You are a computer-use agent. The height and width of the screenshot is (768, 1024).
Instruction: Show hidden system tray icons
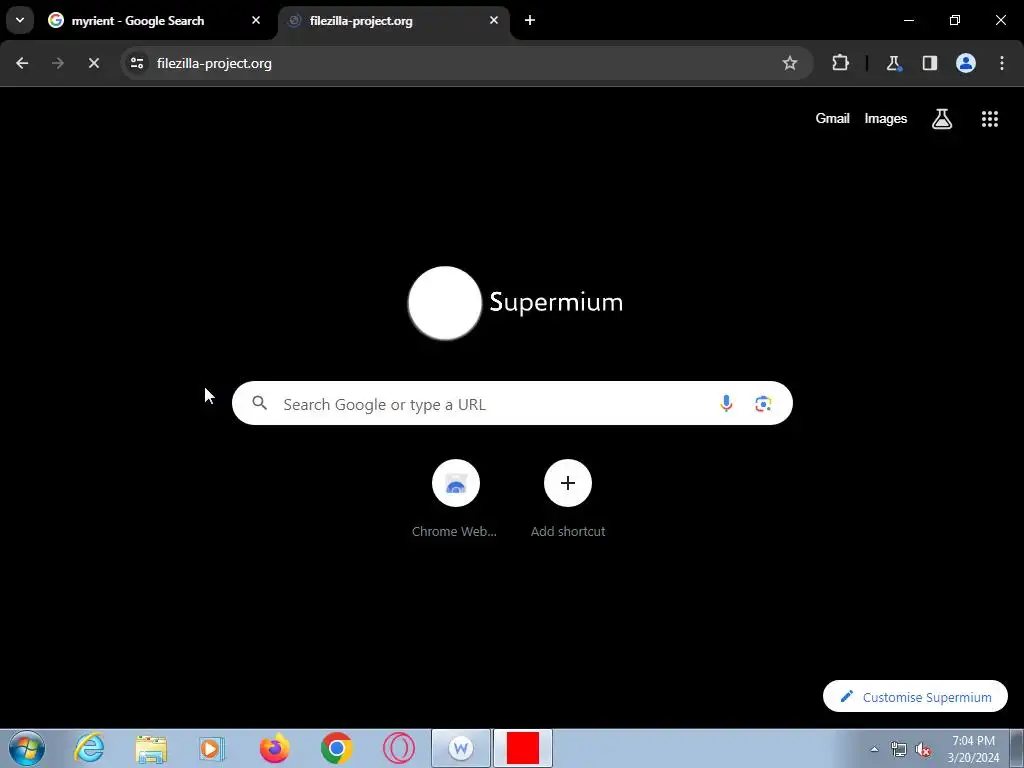[x=874, y=749]
